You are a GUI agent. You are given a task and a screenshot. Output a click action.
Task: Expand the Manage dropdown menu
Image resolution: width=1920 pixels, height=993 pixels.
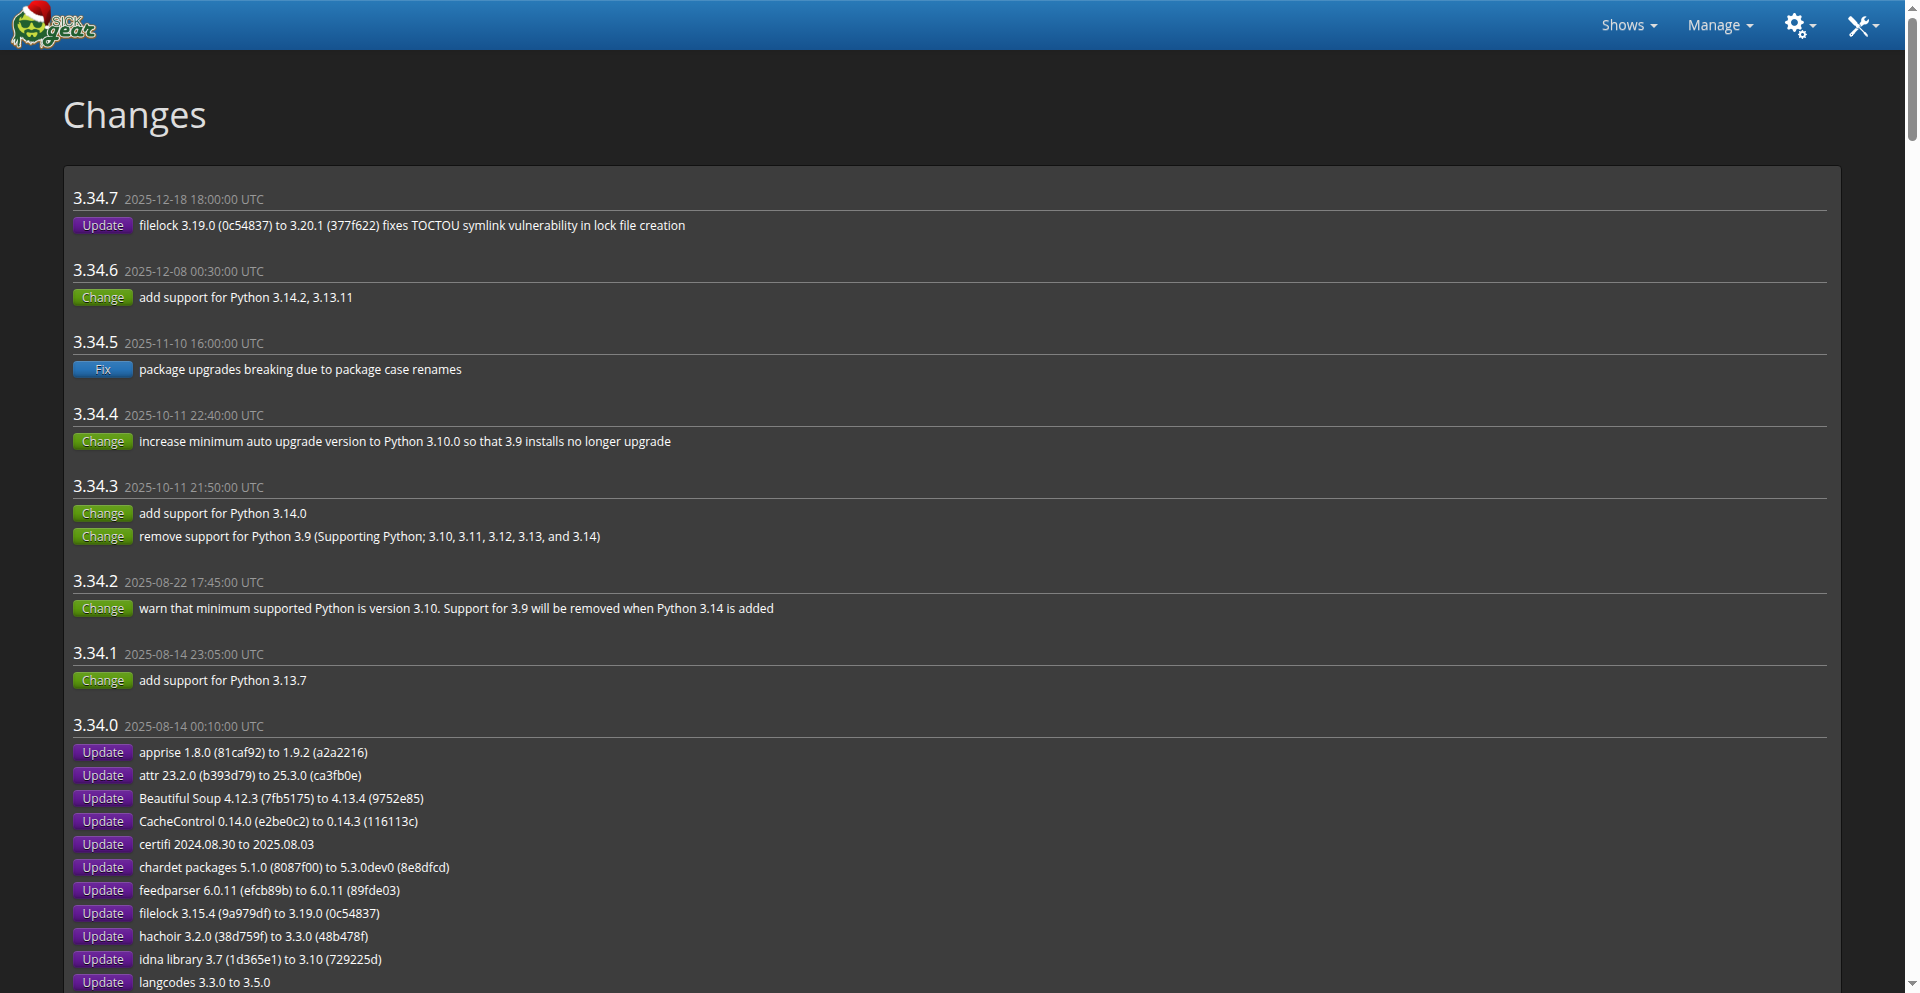(1719, 26)
